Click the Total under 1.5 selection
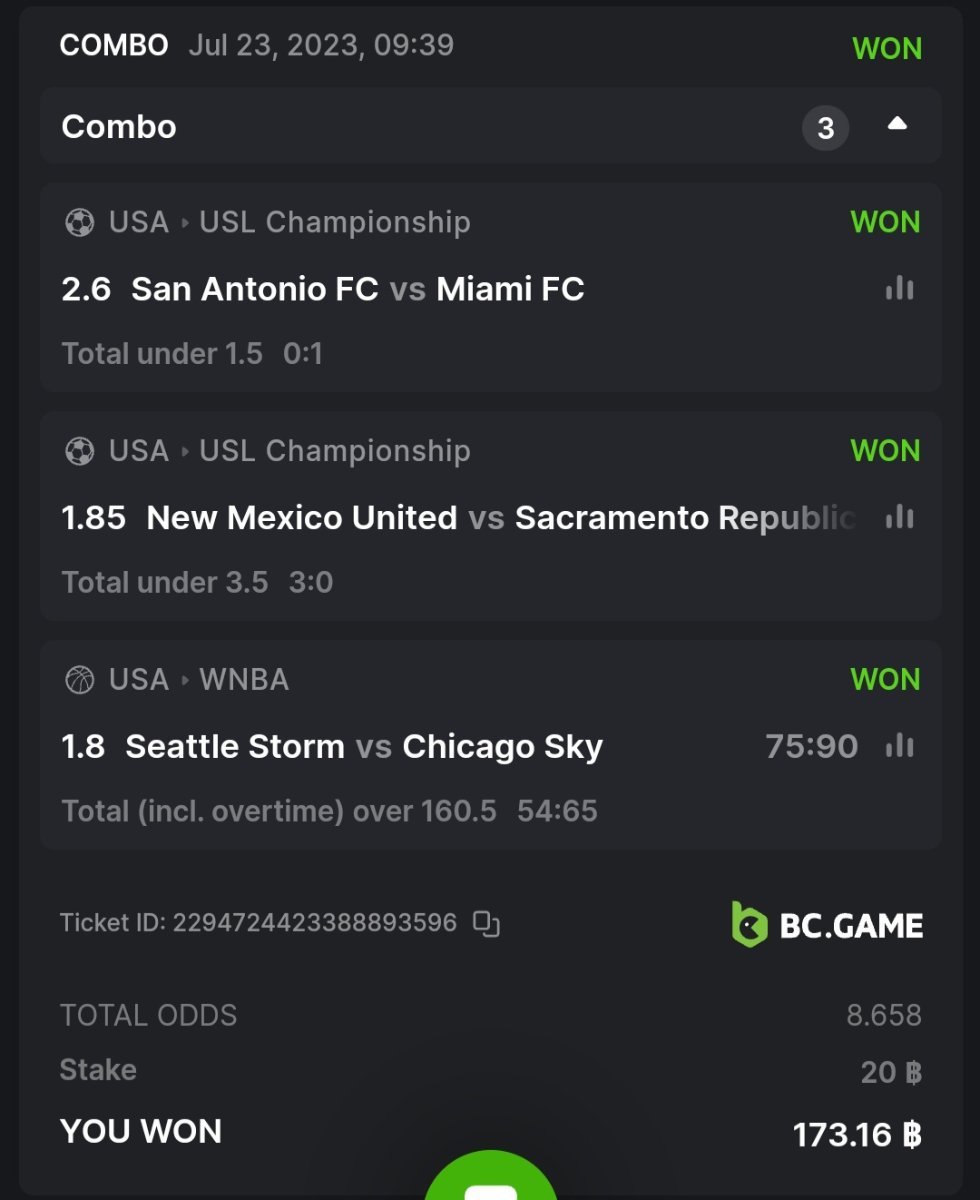Image resolution: width=980 pixels, height=1200 pixels. (162, 354)
